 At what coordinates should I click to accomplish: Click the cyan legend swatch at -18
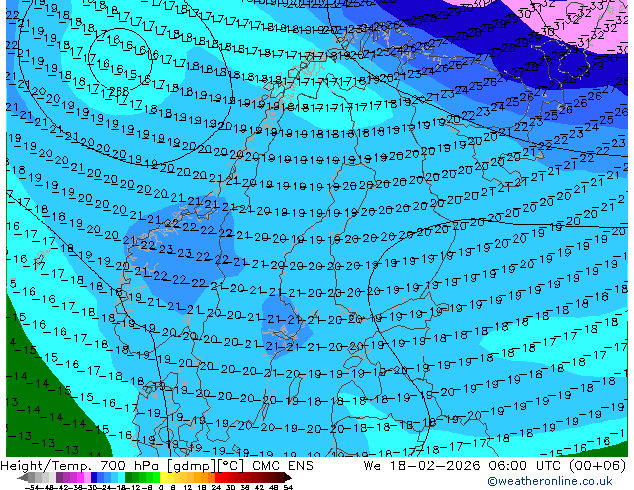pyautogui.click(x=121, y=477)
